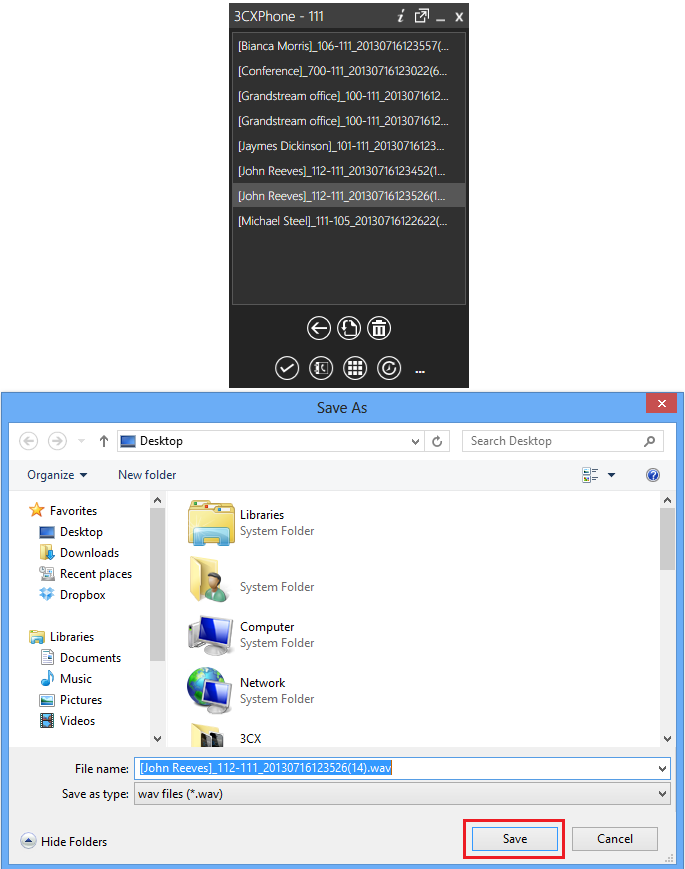Select the user profile System Folder
The image size is (685, 869).
point(251,579)
